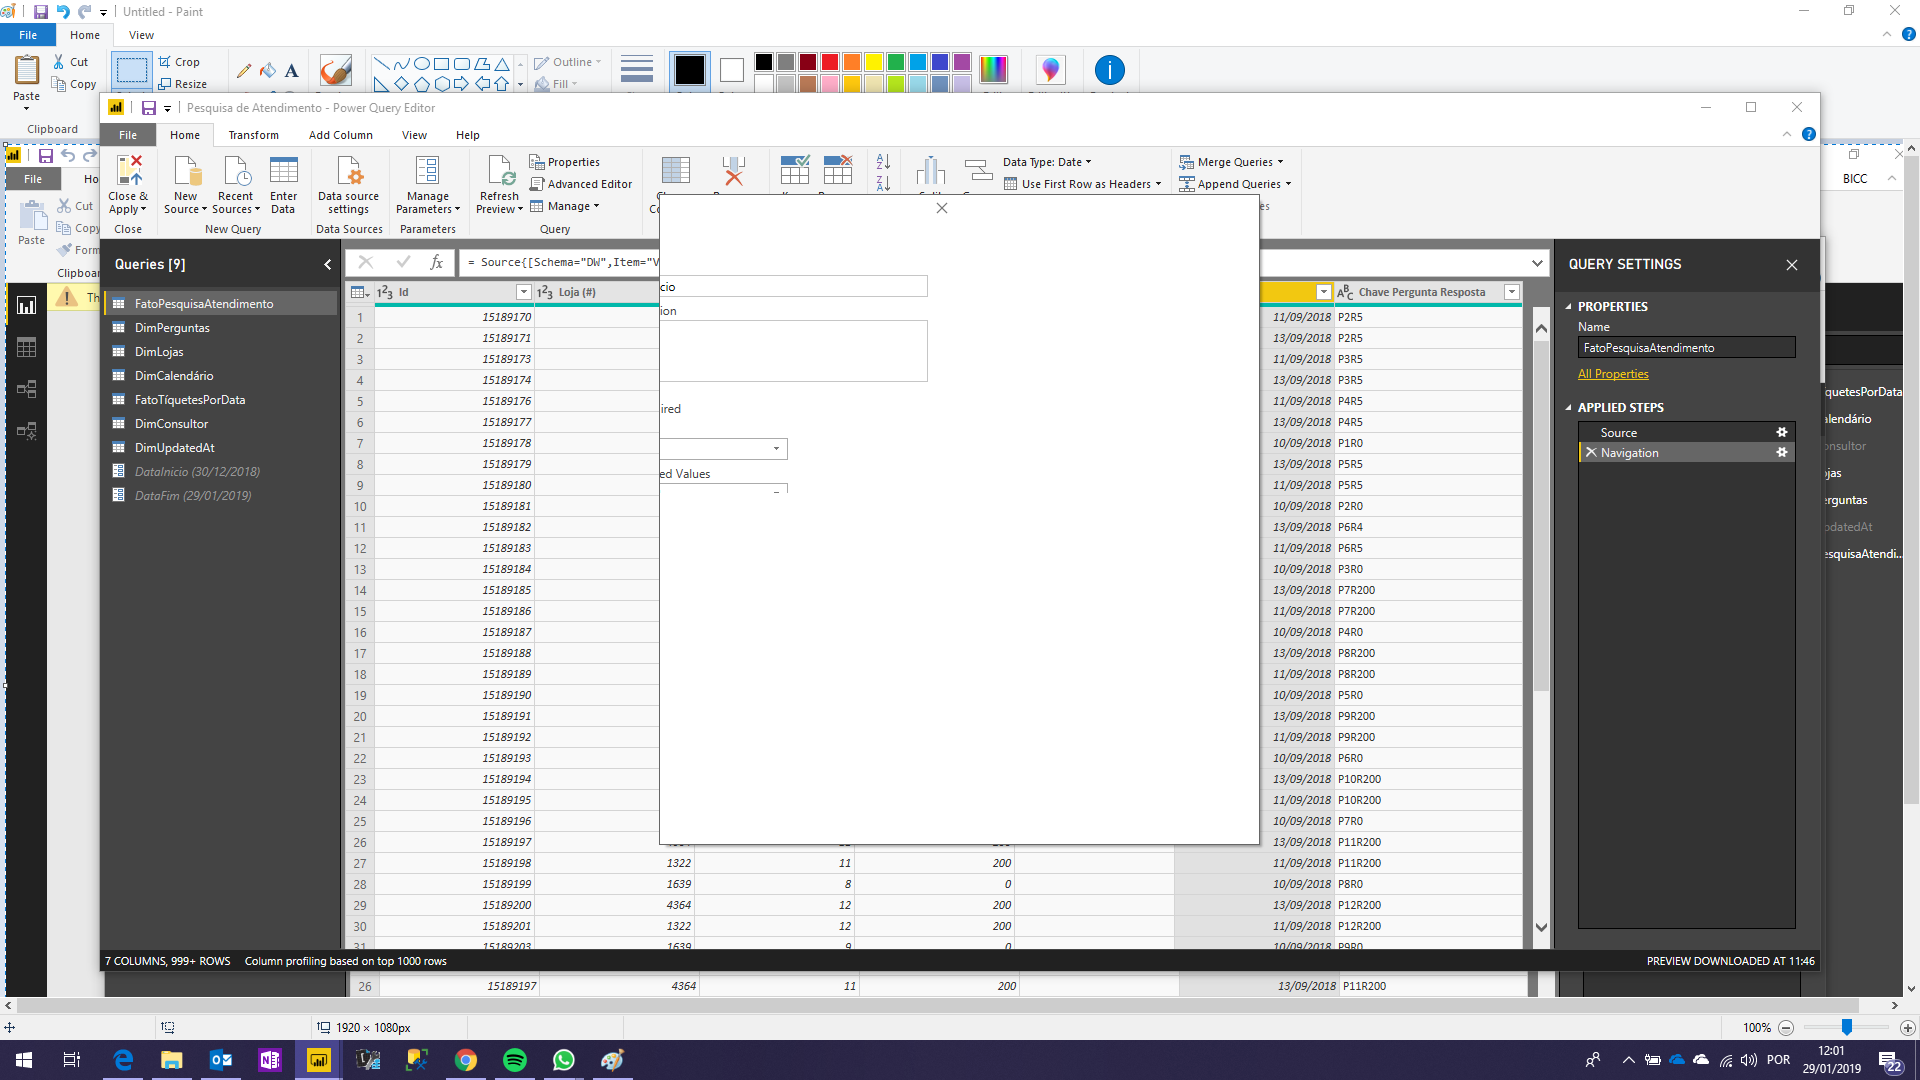
Task: Open the All Properties link
Action: click(1613, 374)
